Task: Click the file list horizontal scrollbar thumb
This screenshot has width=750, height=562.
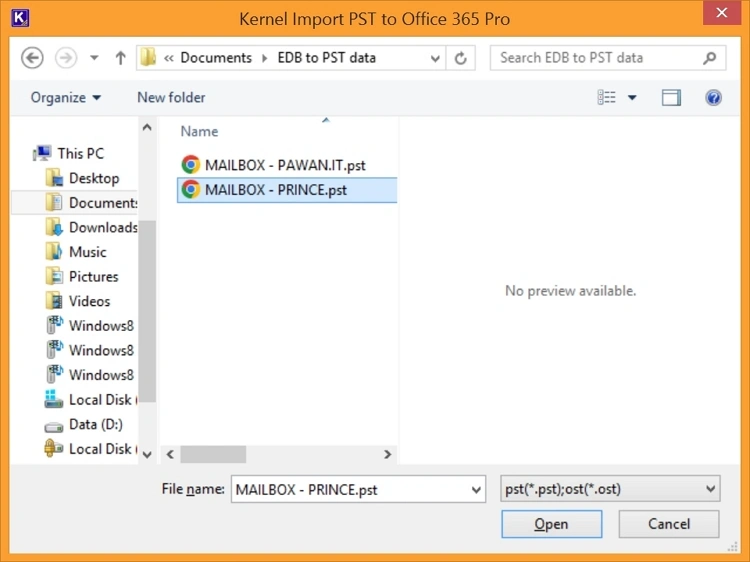Action: pos(213,454)
